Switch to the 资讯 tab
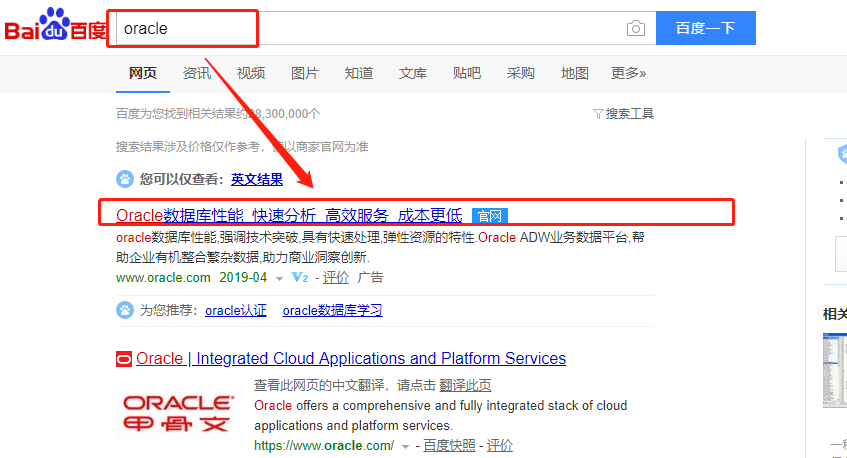The height and width of the screenshot is (458, 847). click(197, 73)
